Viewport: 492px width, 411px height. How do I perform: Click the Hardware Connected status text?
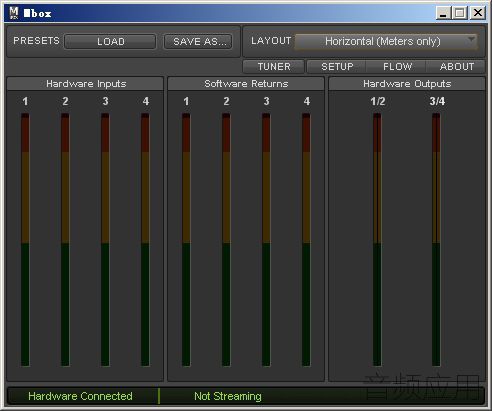tap(80, 396)
